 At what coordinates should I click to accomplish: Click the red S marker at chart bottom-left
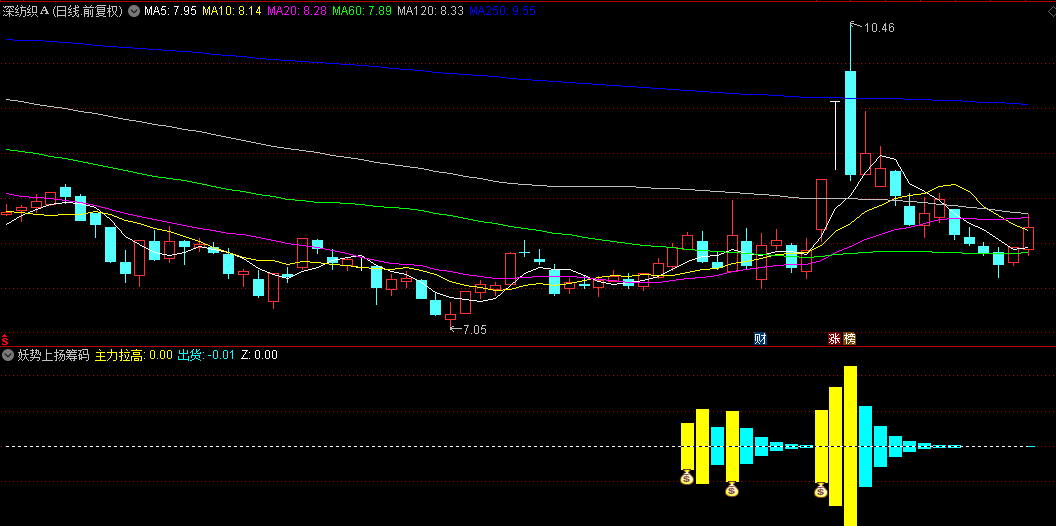[5, 339]
